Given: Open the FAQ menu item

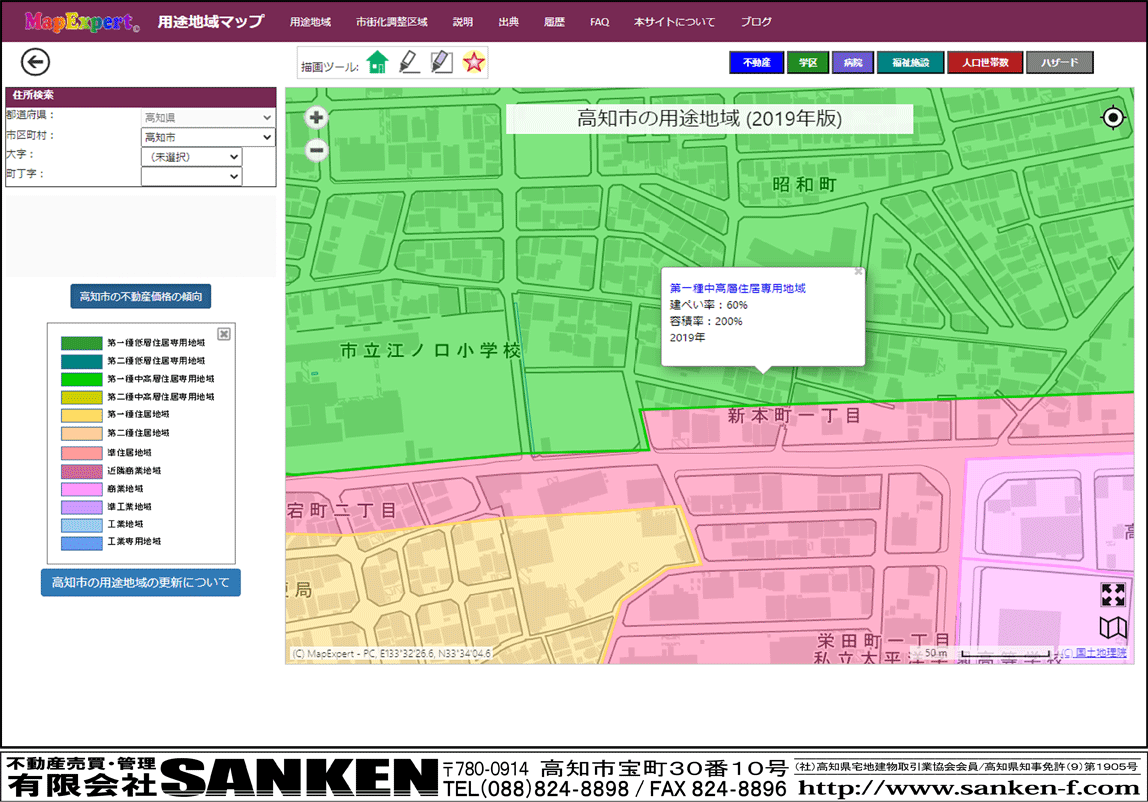Looking at the screenshot, I should [599, 21].
